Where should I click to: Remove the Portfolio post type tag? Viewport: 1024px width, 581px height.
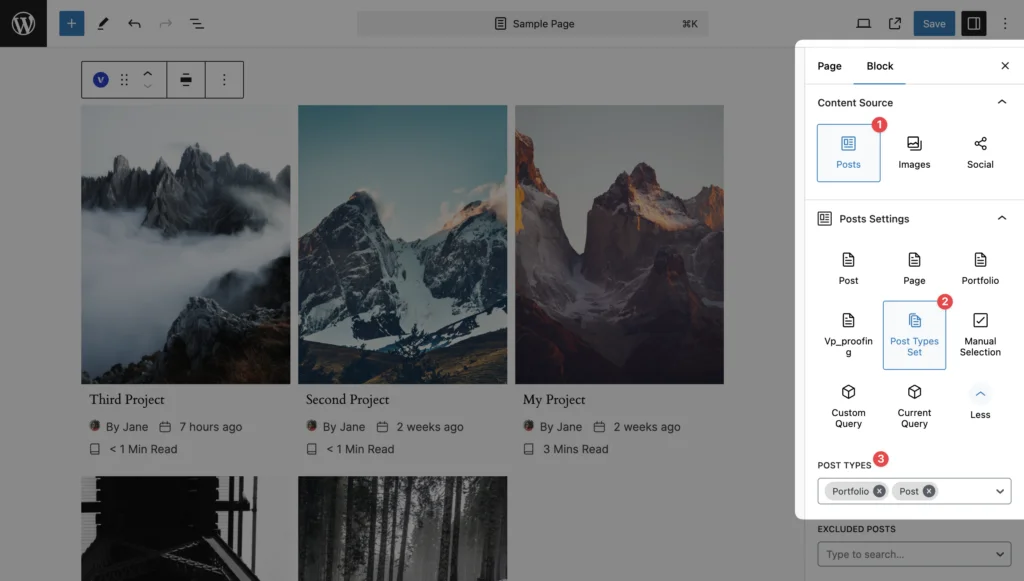pyautogui.click(x=879, y=491)
